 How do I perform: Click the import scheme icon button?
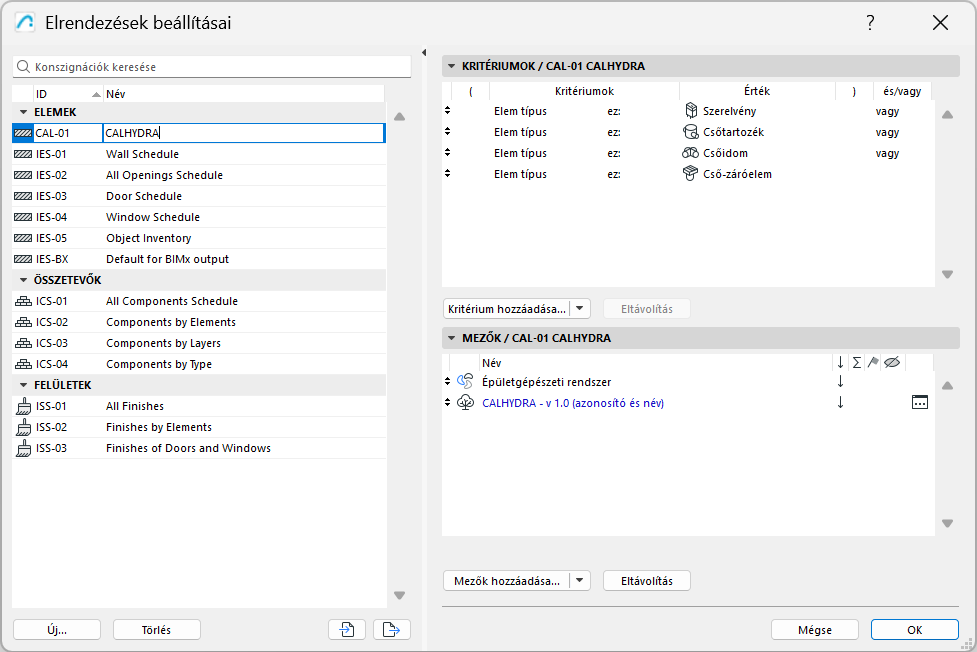point(346,629)
